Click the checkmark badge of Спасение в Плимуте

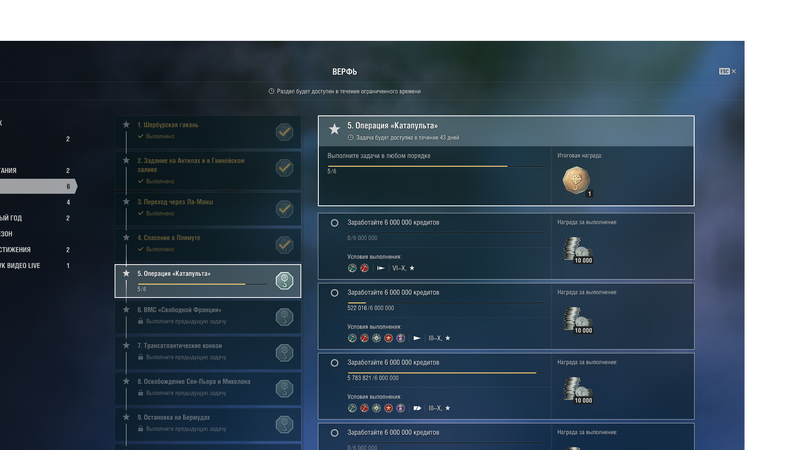[284, 245]
